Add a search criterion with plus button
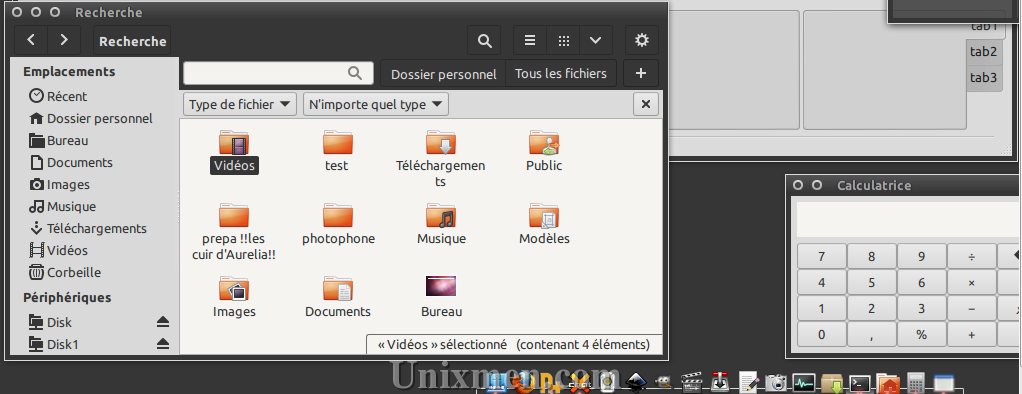This screenshot has width=1022, height=394. click(641, 73)
